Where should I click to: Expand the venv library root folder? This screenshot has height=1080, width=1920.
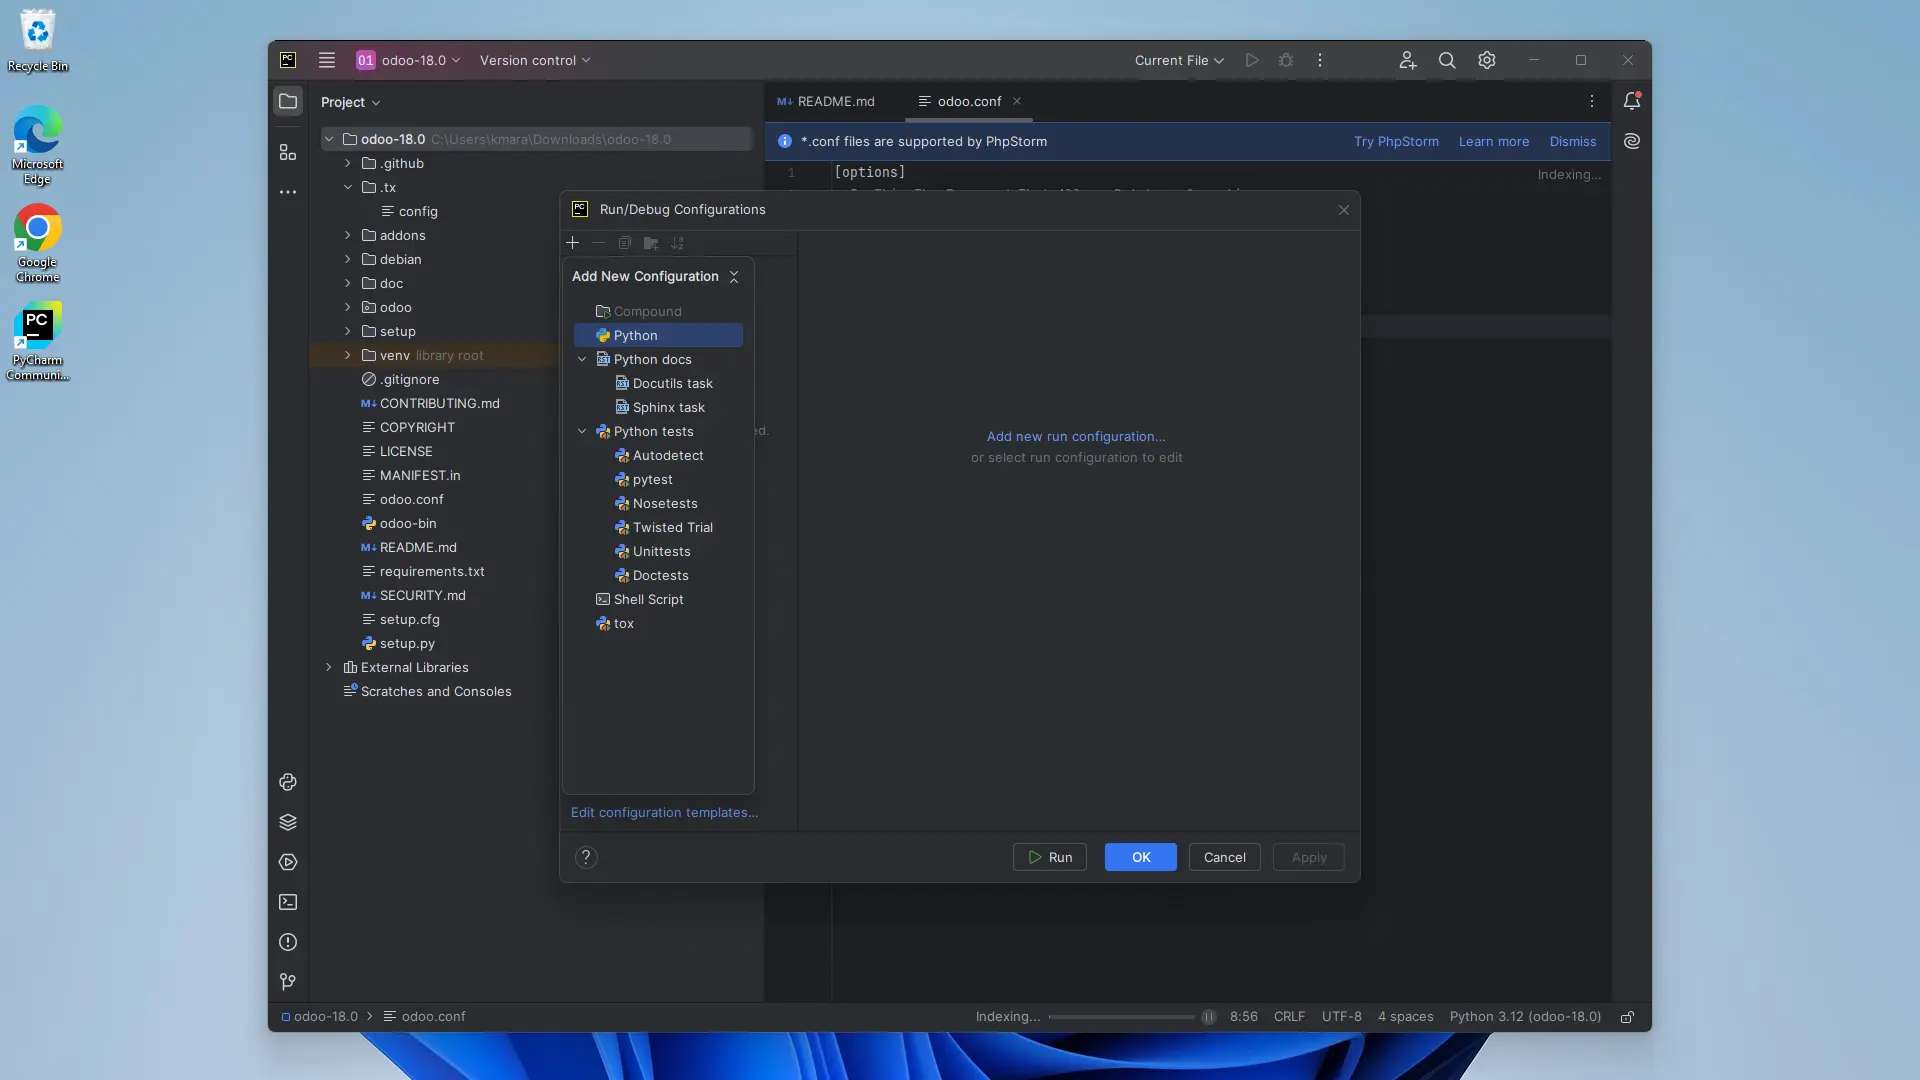point(348,355)
